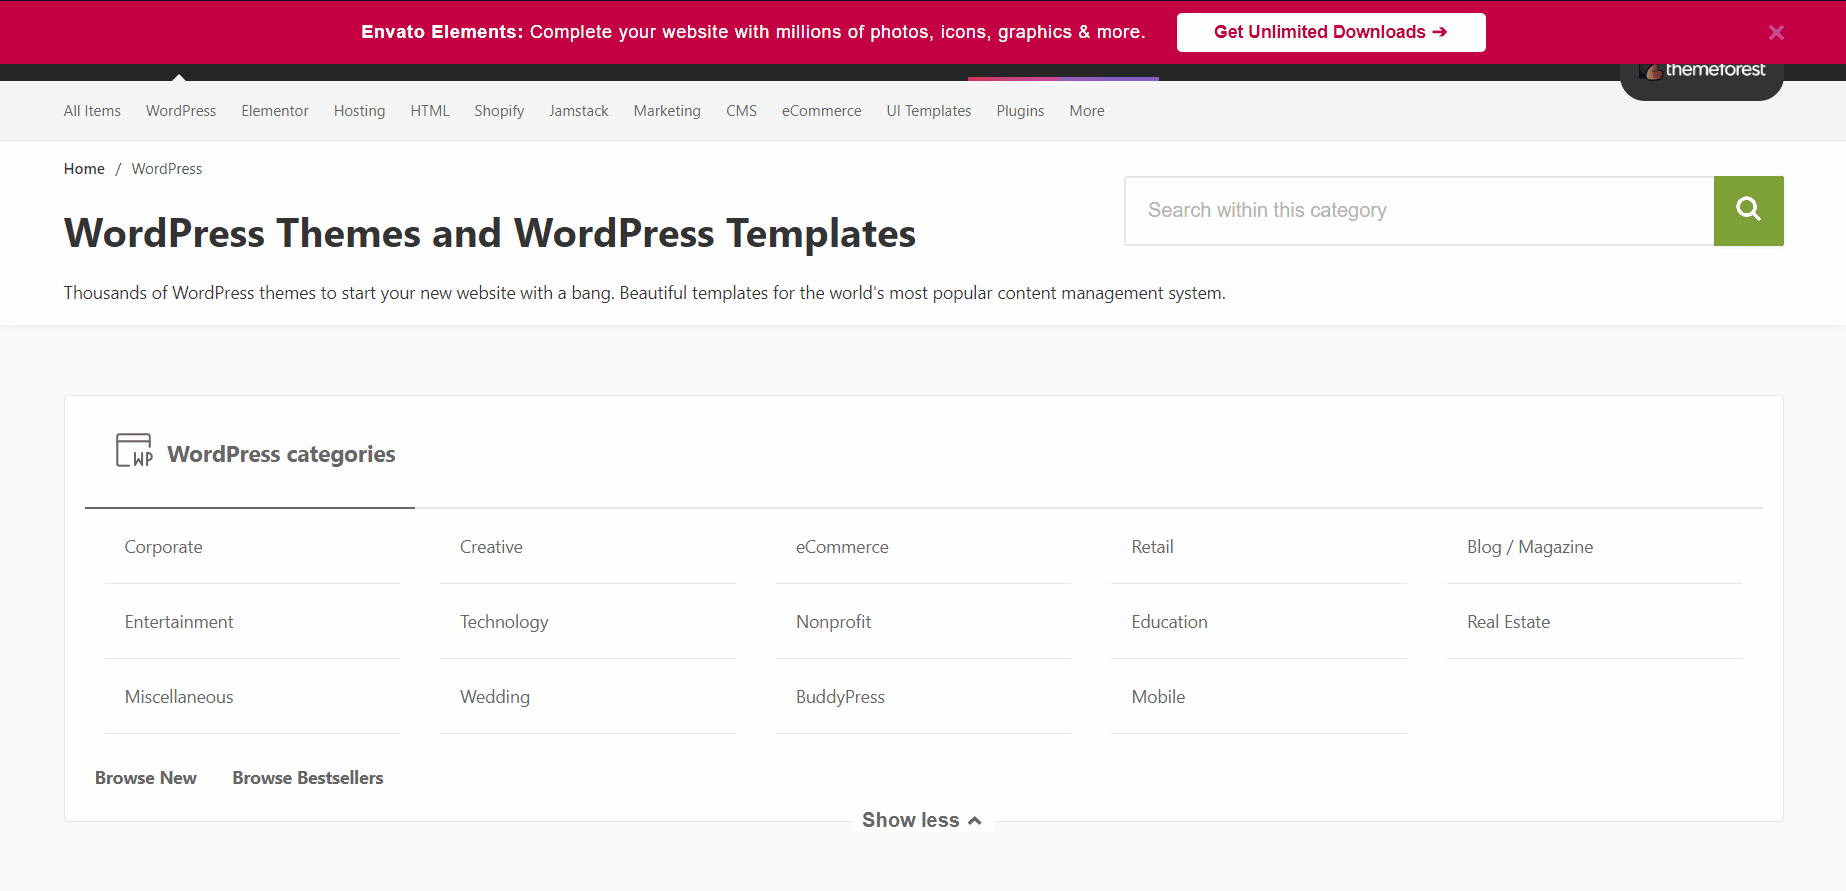Open the More navigation menu
1846x891 pixels.
1086,111
